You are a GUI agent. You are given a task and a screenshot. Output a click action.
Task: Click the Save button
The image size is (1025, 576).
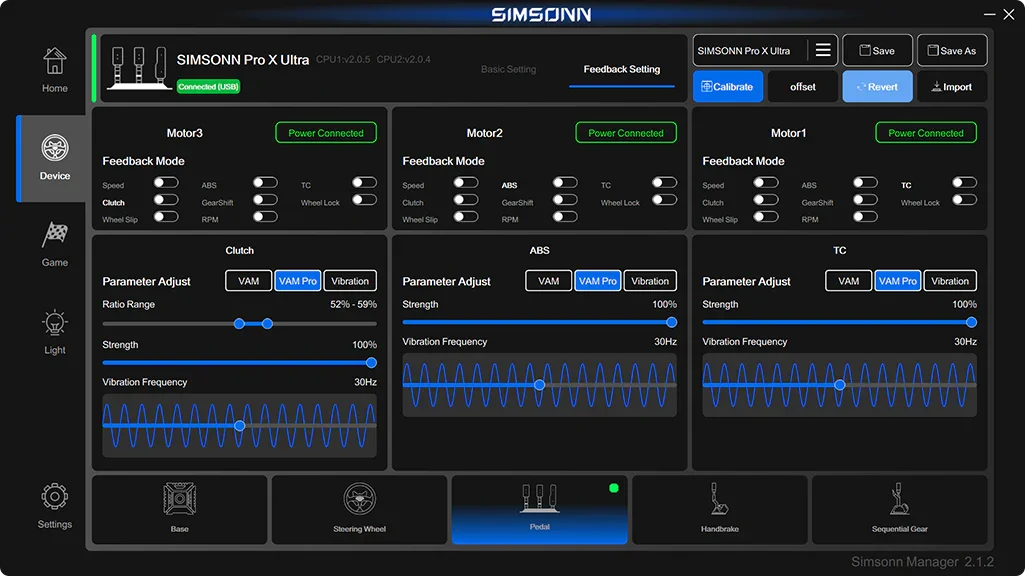click(x=877, y=50)
